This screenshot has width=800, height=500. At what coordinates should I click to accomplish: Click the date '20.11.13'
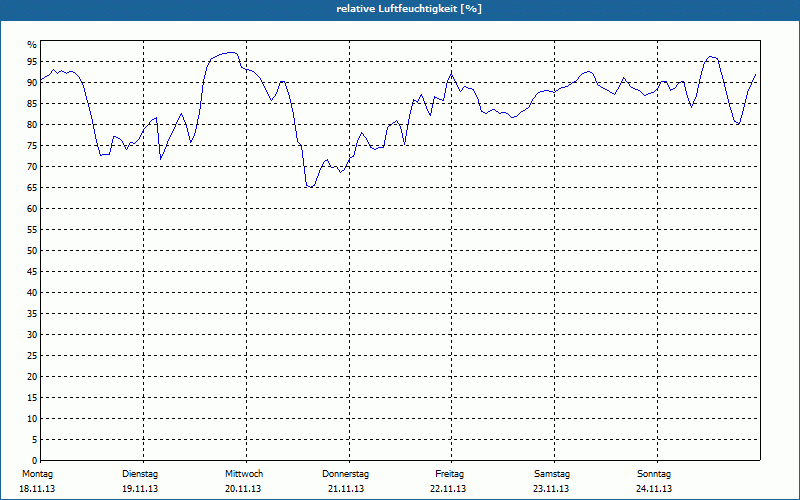click(x=243, y=489)
